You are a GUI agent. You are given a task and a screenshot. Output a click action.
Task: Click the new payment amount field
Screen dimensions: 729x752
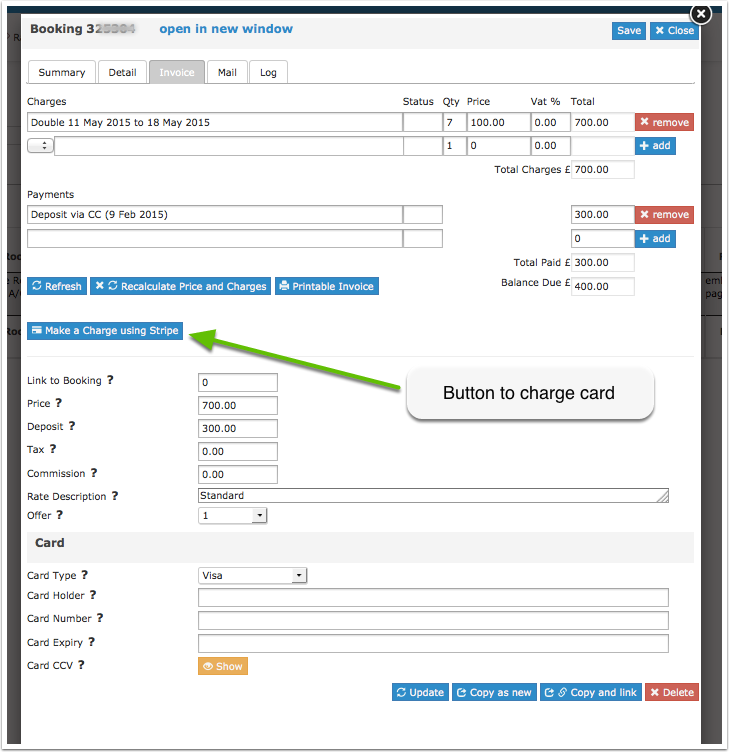point(603,238)
